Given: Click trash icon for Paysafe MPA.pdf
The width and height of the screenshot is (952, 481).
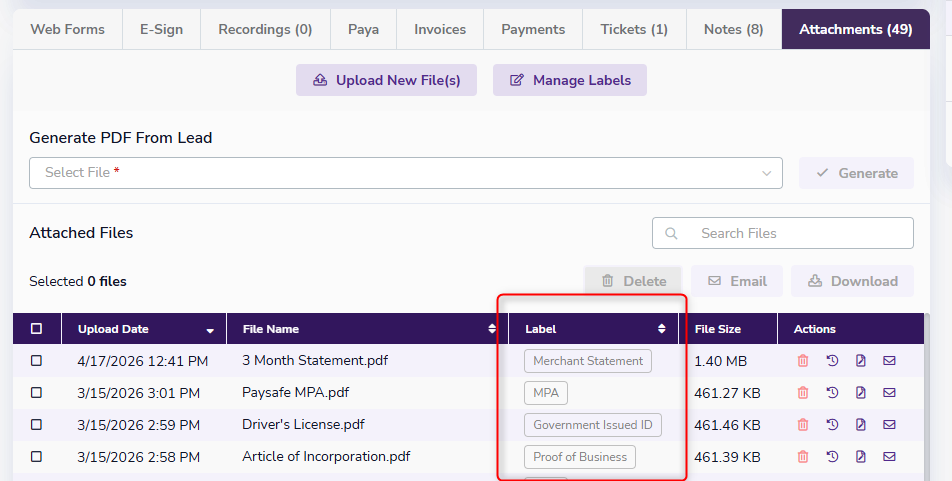Looking at the screenshot, I should click(x=803, y=392).
